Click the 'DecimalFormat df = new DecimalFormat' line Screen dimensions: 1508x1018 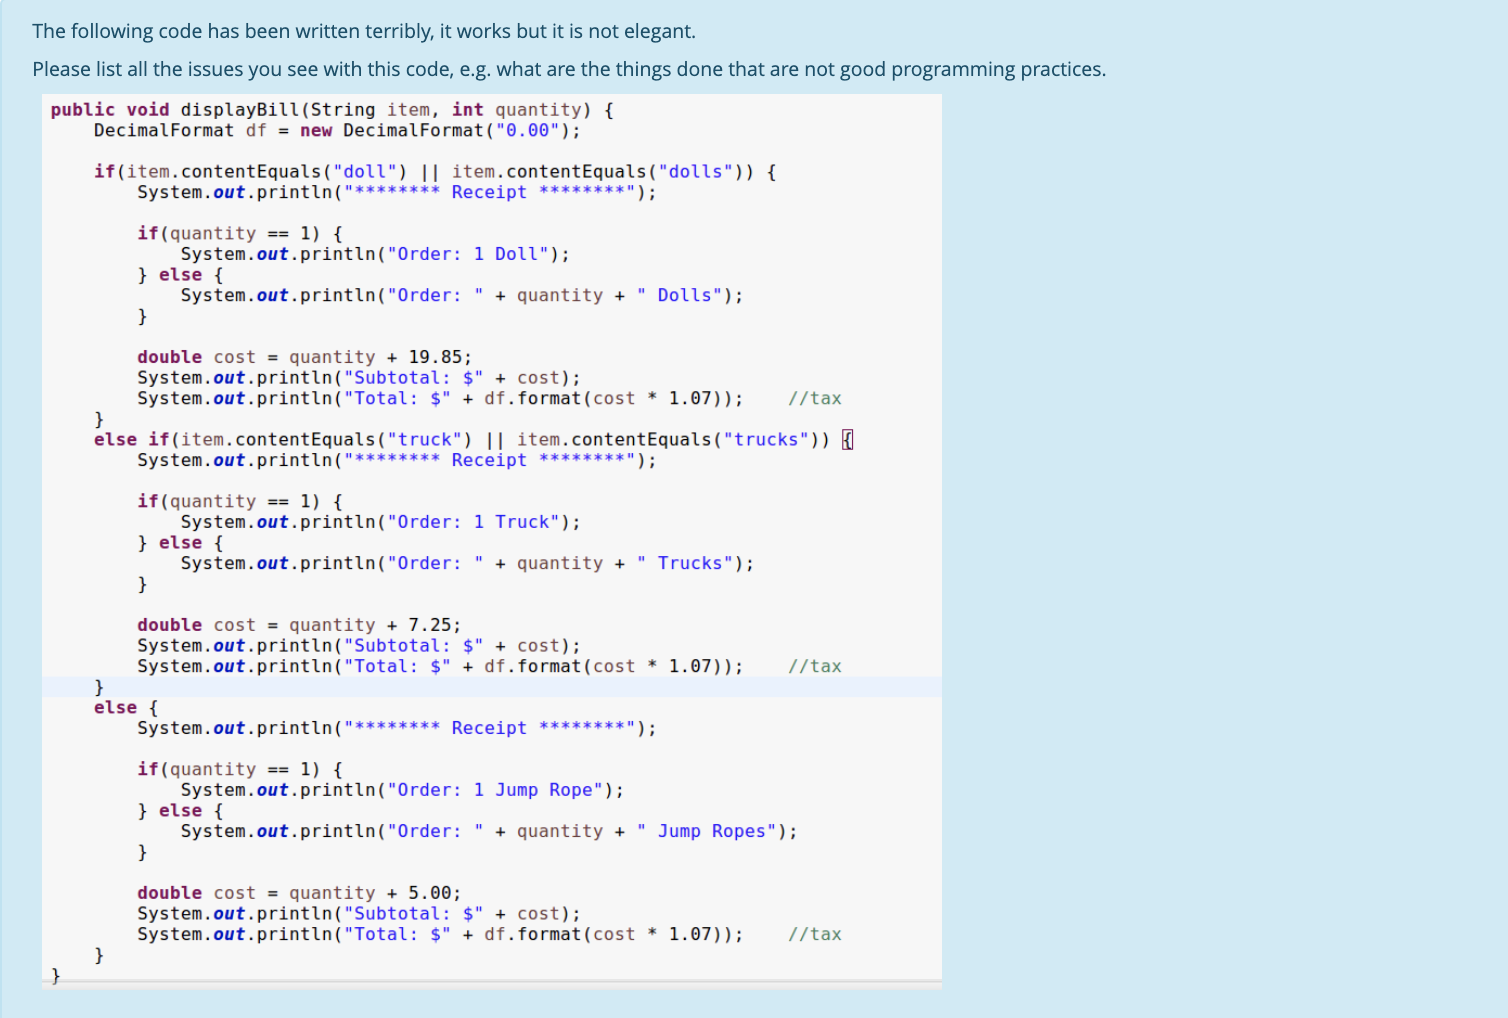337,131
